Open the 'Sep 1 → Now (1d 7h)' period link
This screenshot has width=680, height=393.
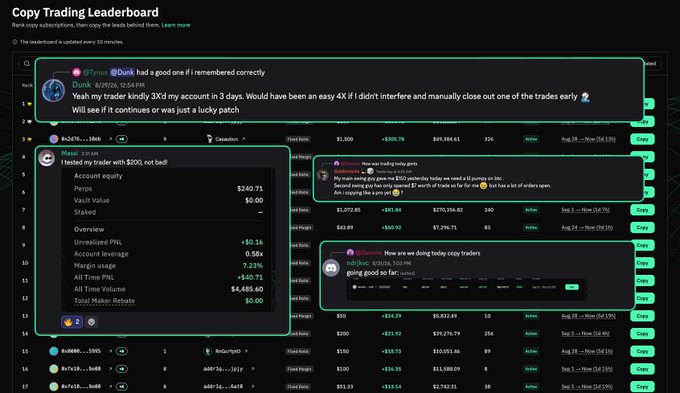[585, 210]
